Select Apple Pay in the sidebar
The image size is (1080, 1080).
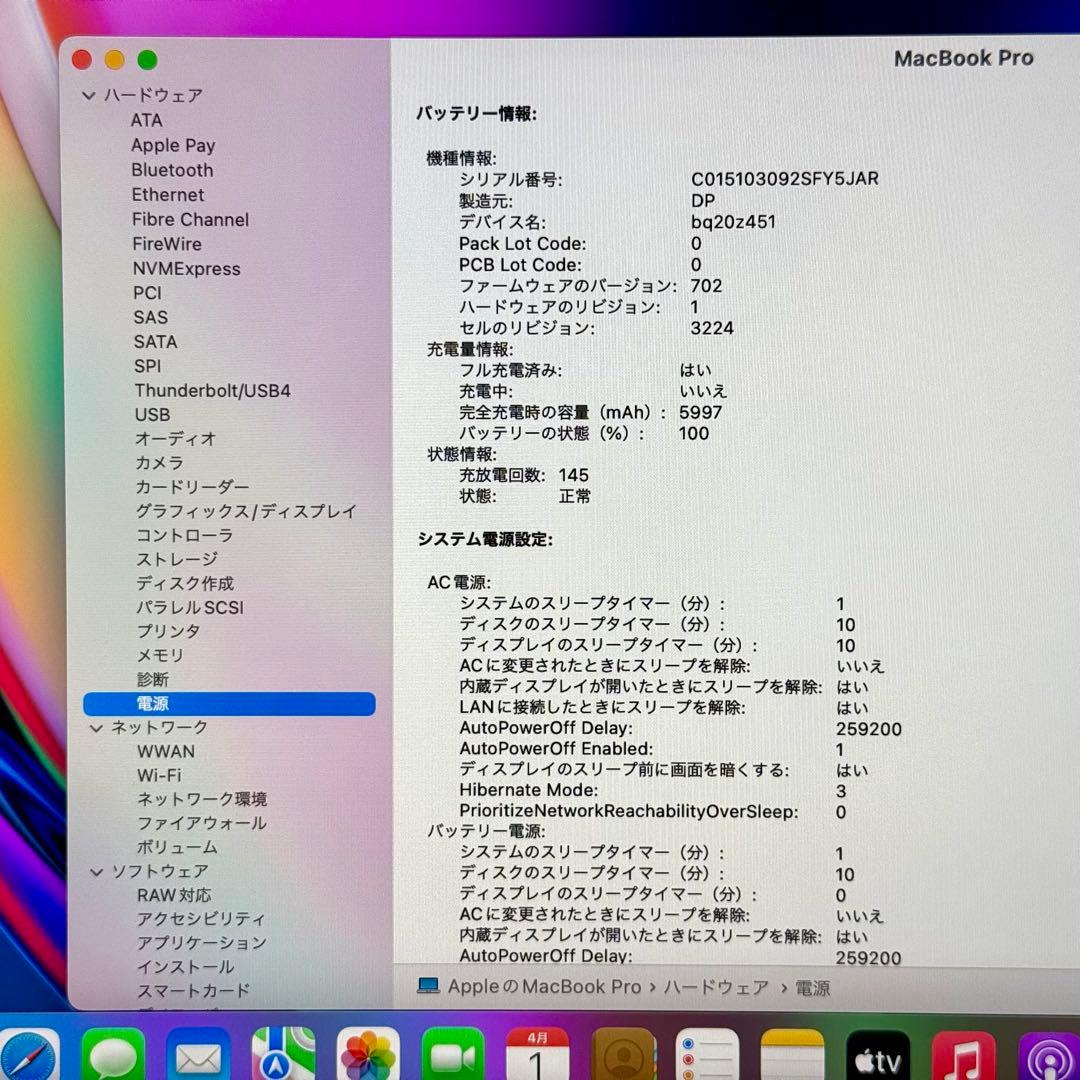click(x=173, y=145)
